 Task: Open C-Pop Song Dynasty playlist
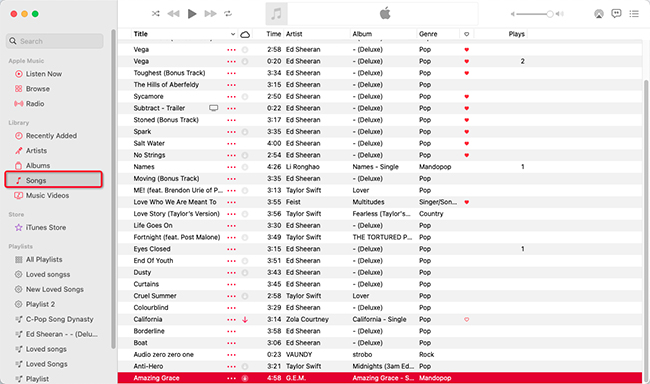point(59,319)
